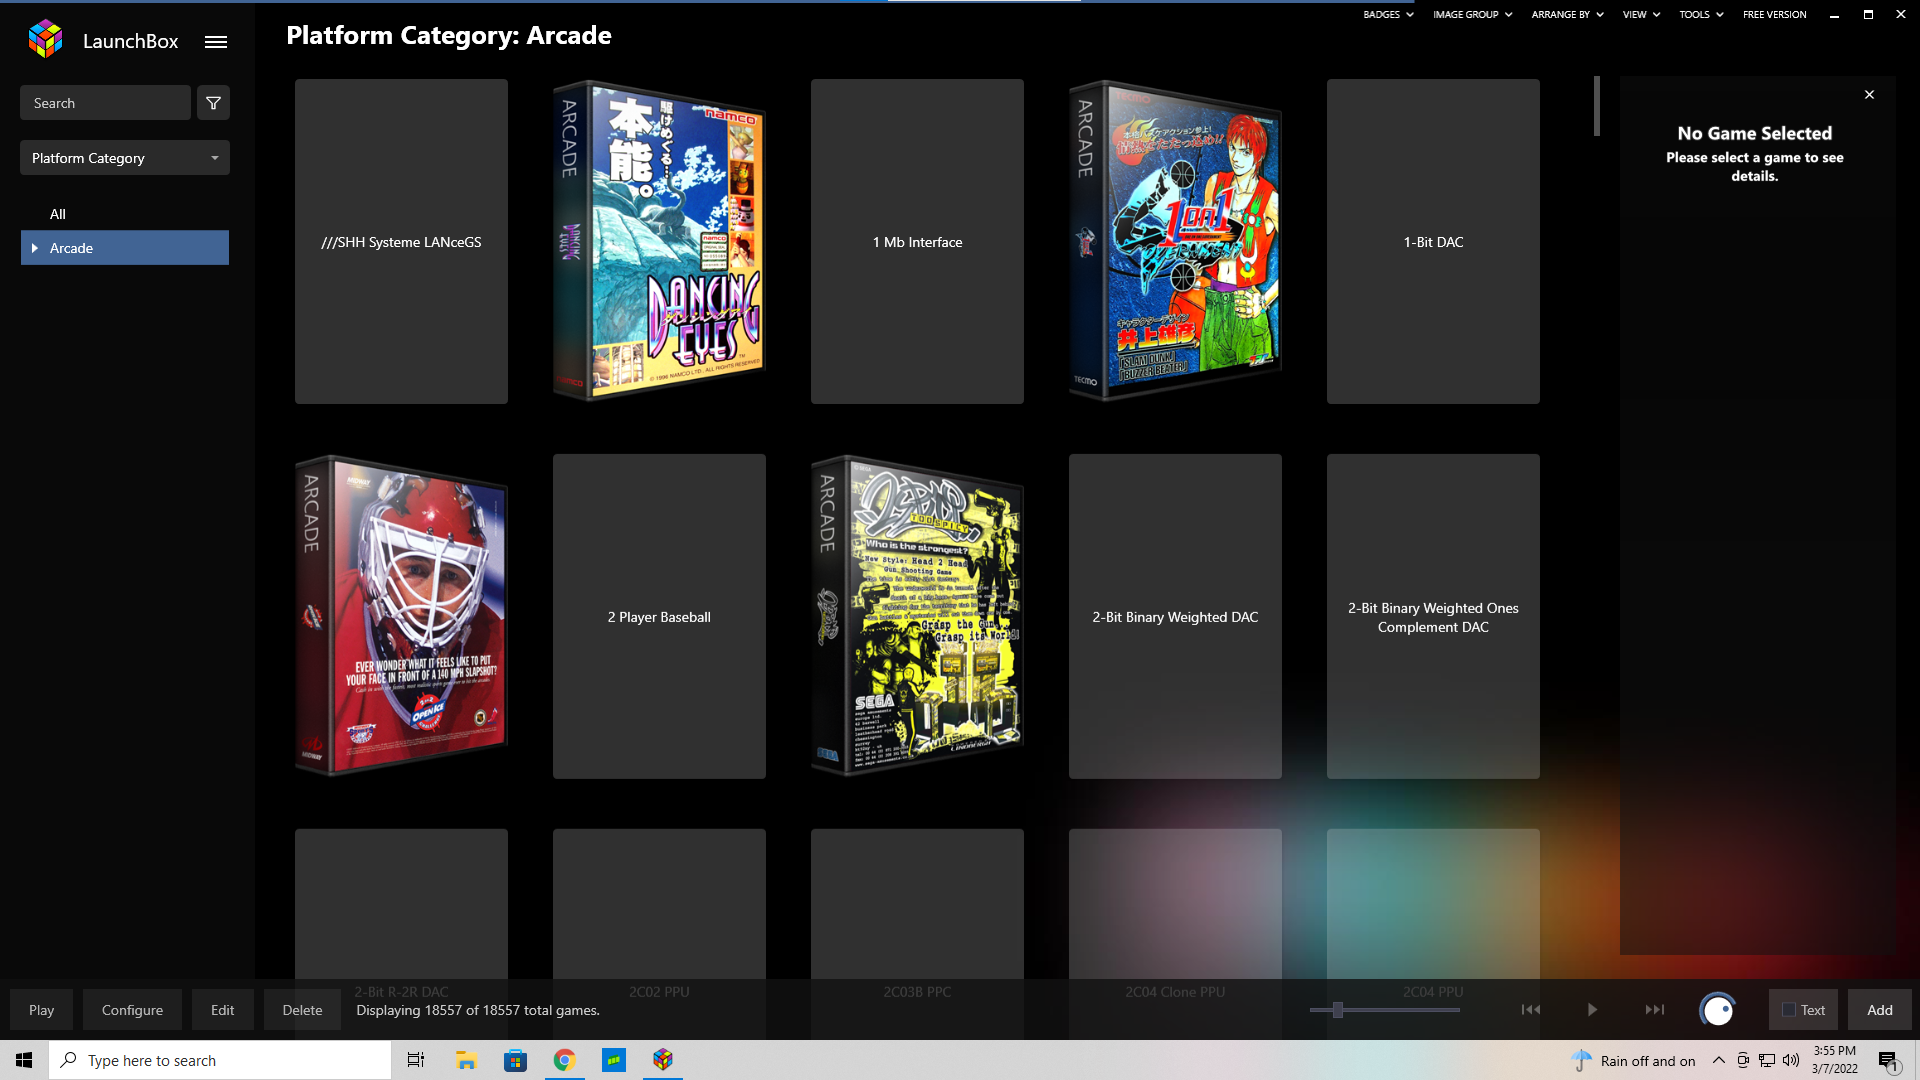The image size is (1920, 1080).
Task: Click the taskbar clock showing 3:55 PM
Action: [1834, 1060]
